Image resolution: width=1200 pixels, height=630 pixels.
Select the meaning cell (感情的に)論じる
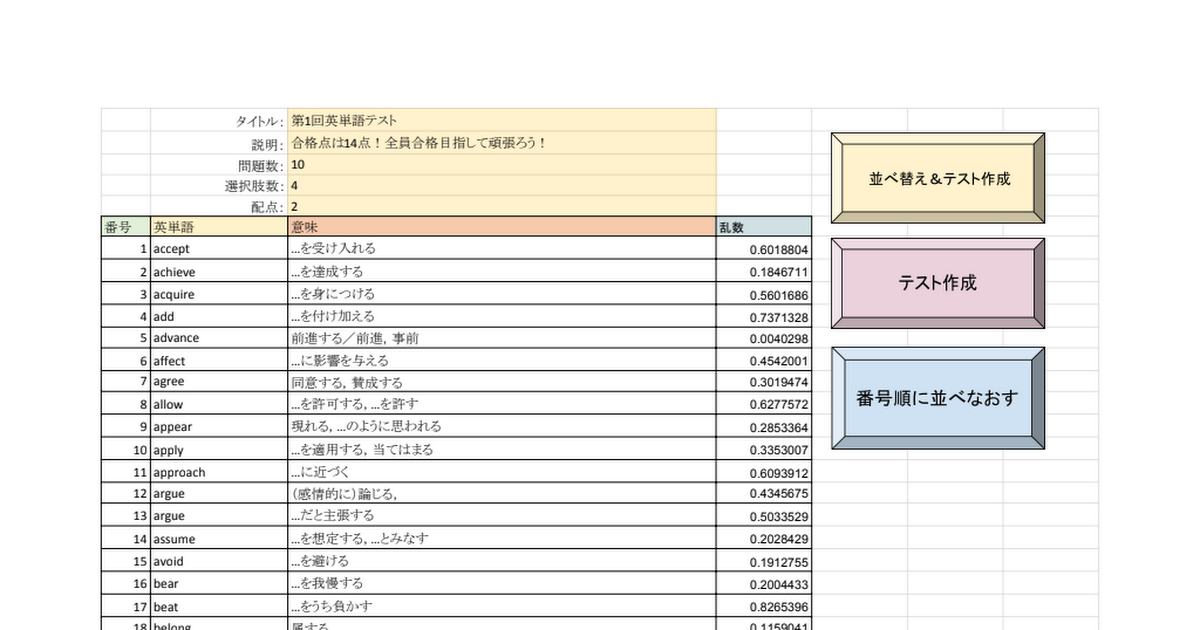(x=502, y=493)
